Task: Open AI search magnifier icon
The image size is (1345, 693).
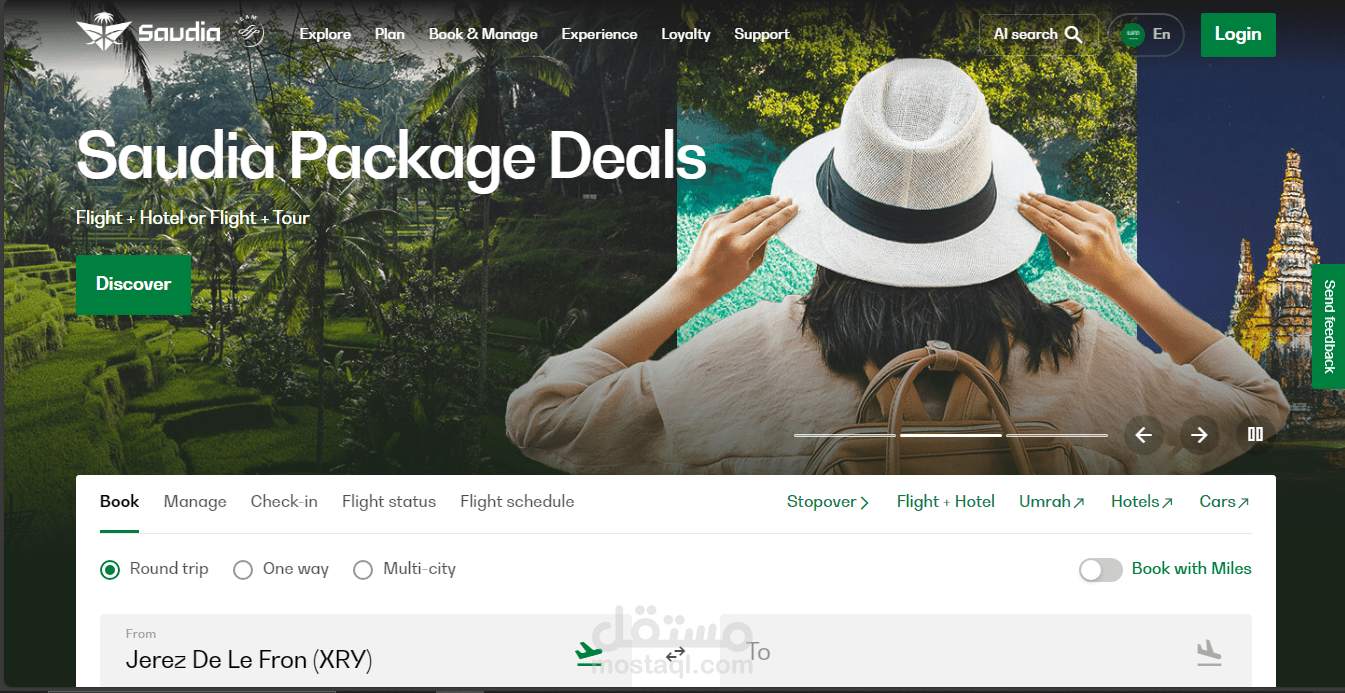Action: tap(1073, 34)
